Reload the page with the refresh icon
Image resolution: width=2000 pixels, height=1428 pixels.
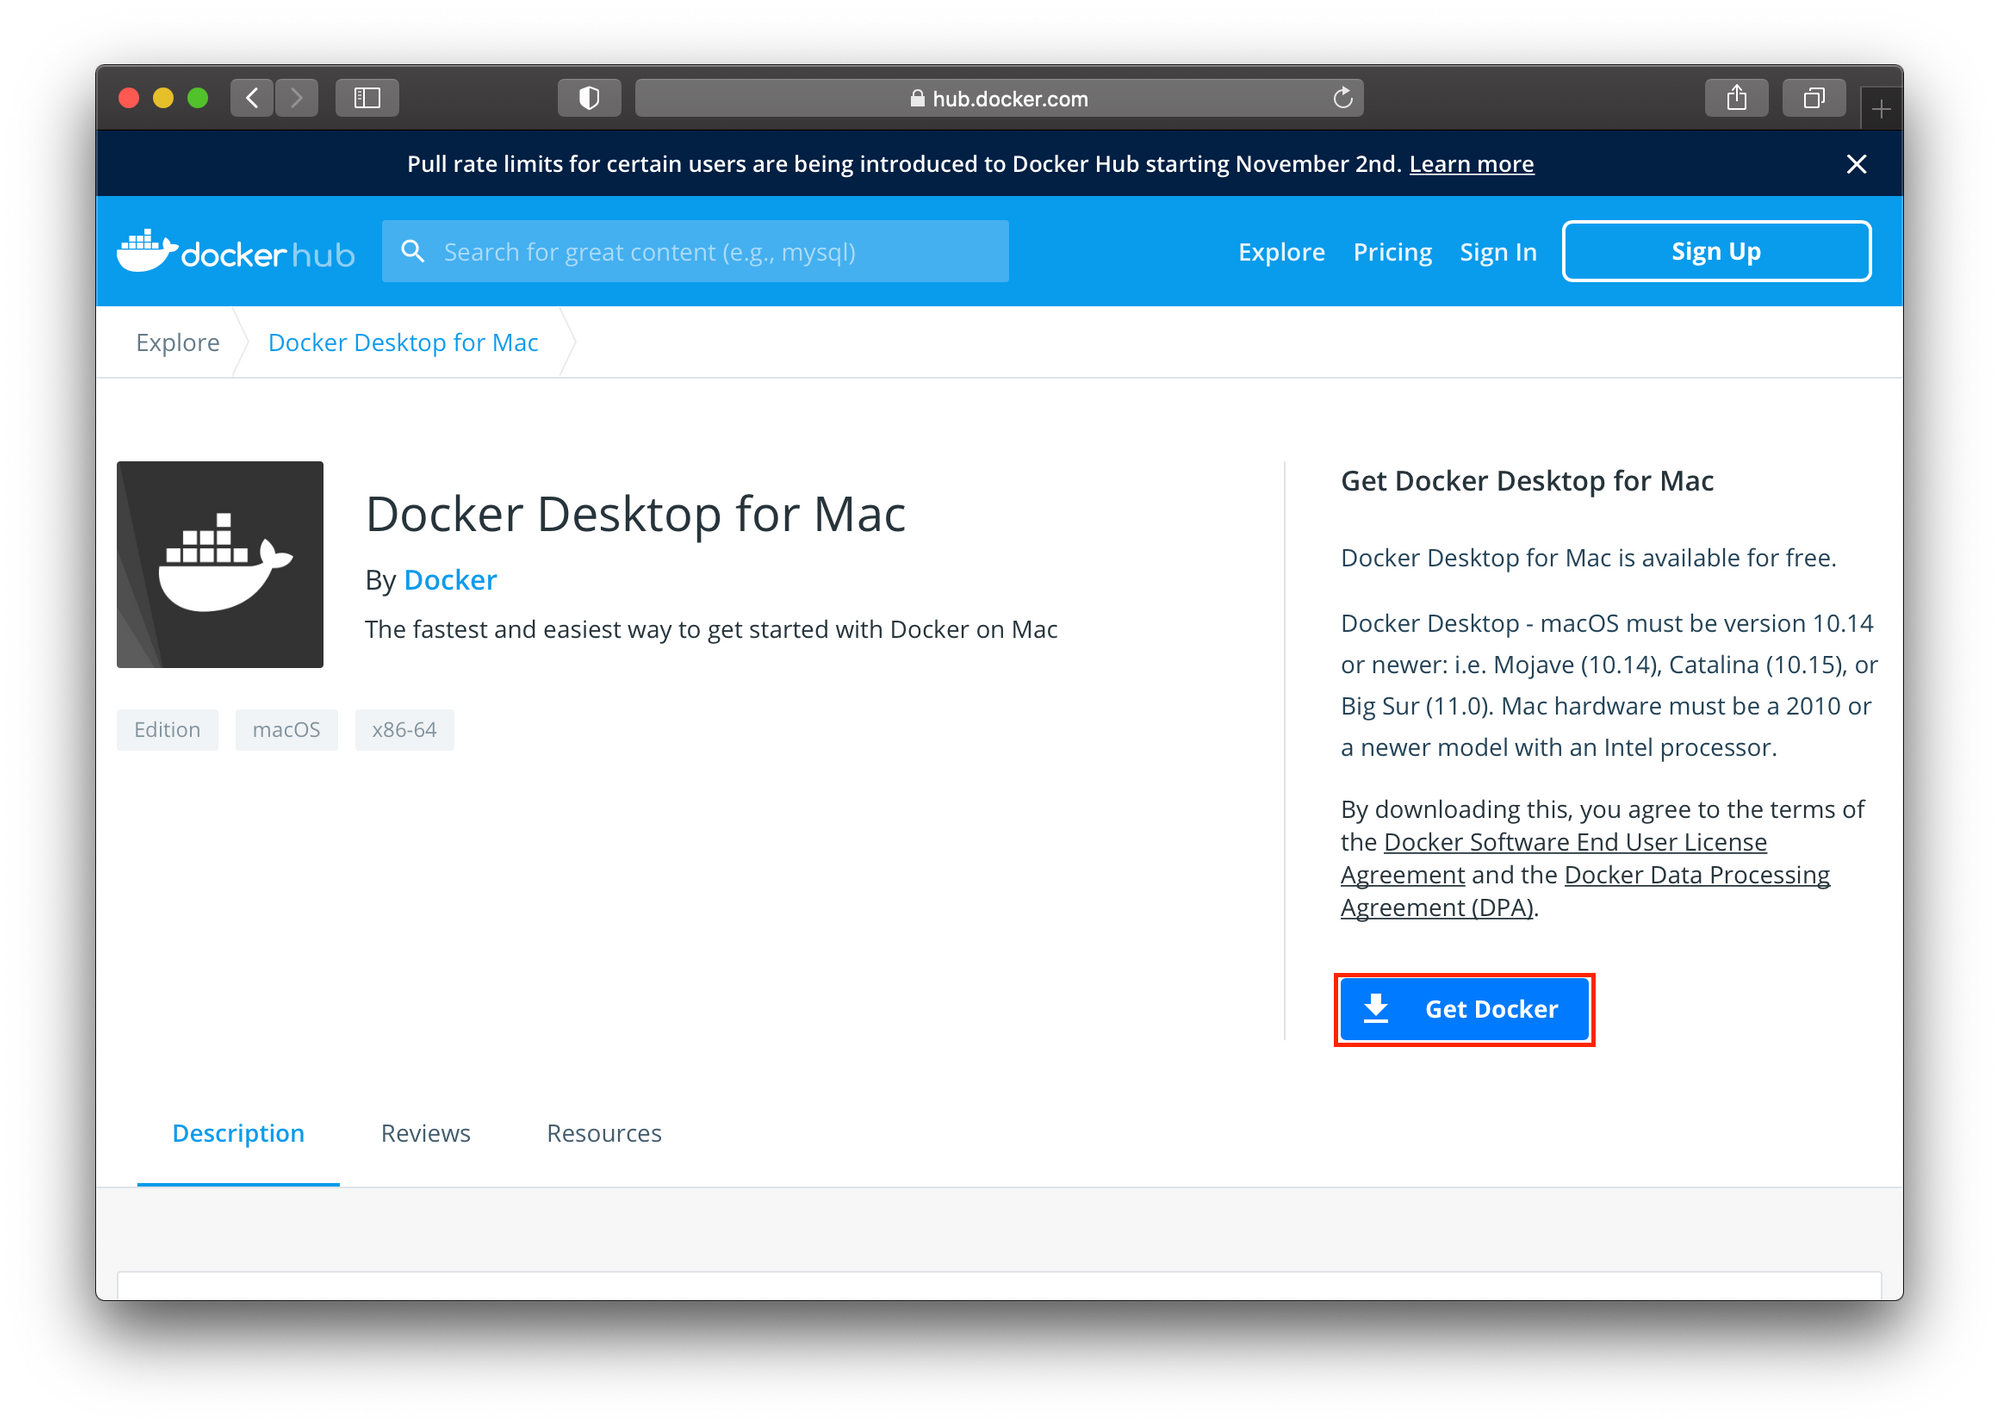click(x=1342, y=98)
